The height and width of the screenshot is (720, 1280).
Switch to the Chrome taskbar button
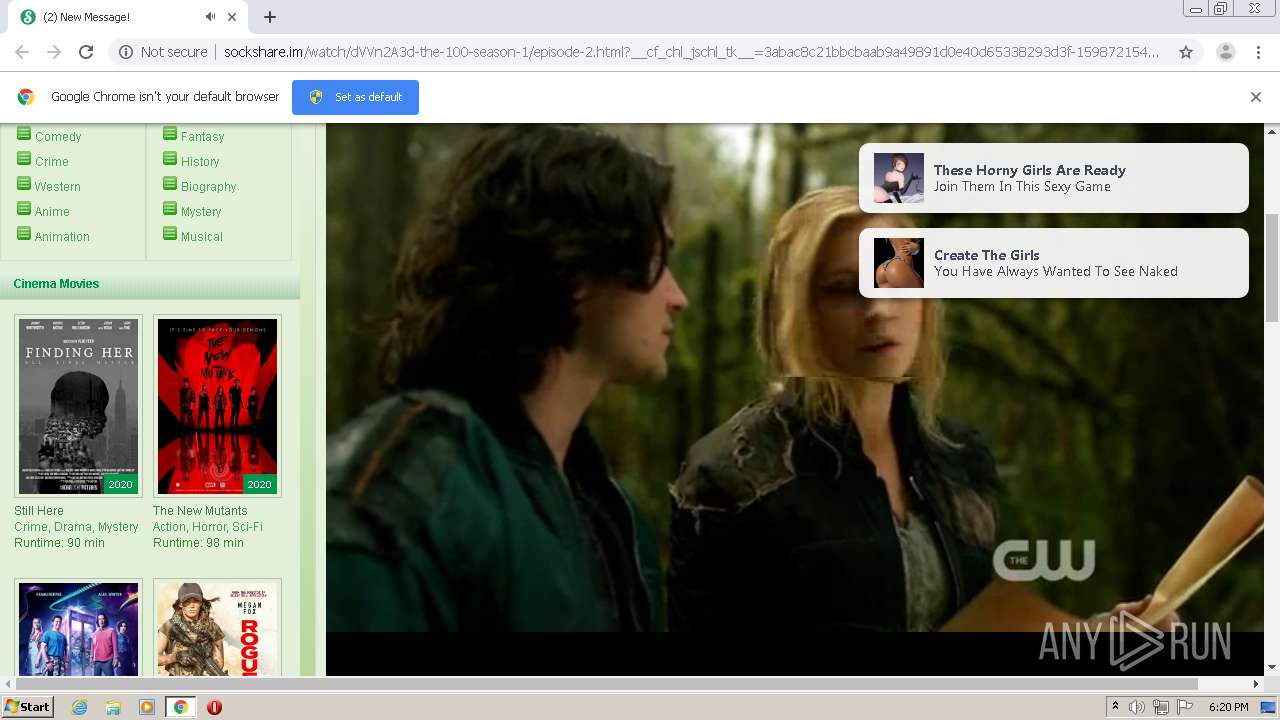(180, 707)
